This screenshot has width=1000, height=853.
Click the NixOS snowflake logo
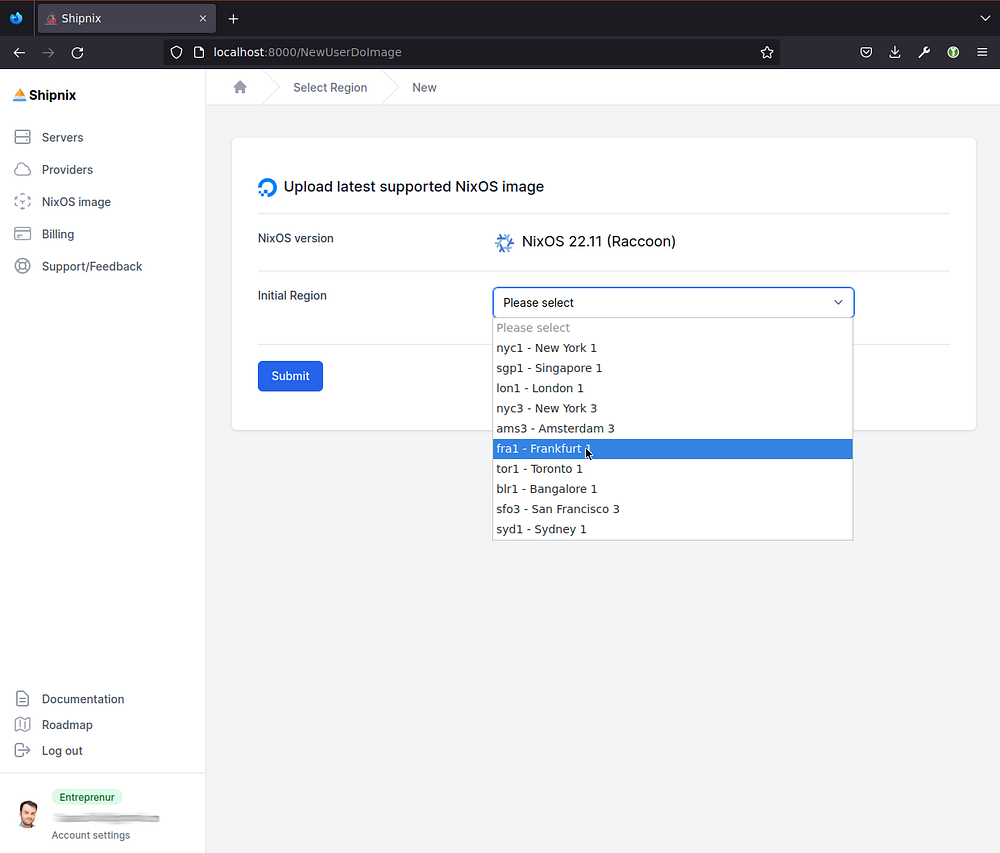click(504, 242)
